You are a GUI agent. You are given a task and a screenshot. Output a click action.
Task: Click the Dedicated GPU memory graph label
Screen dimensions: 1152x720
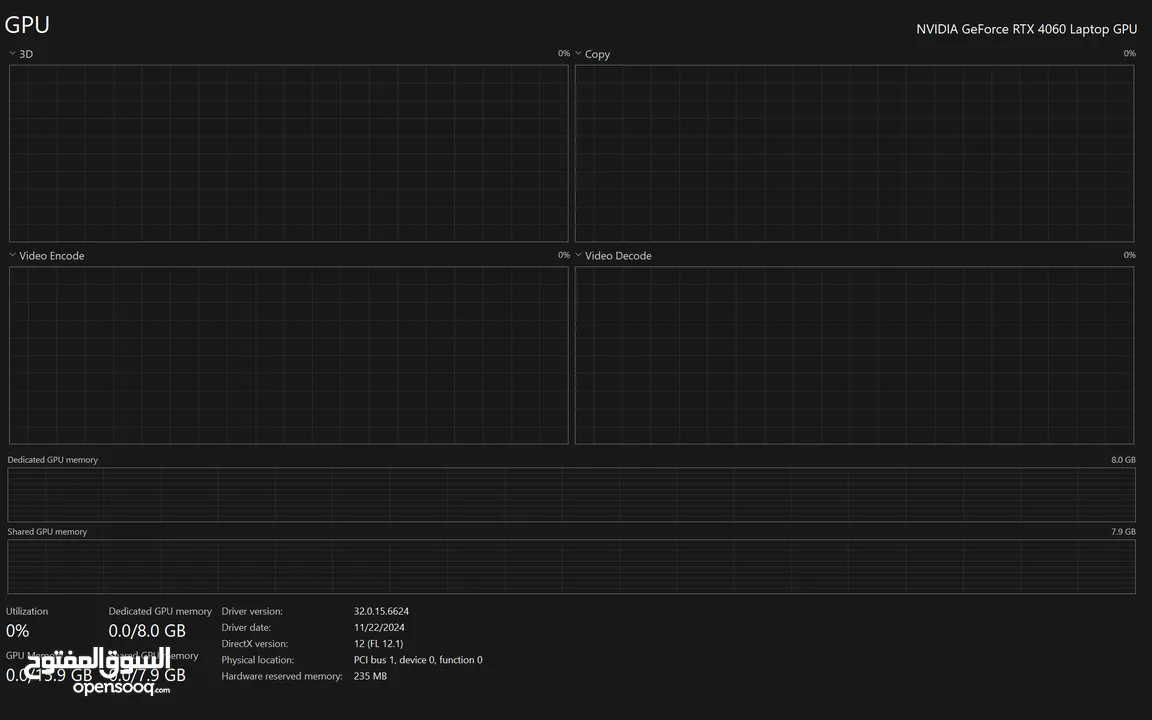pyautogui.click(x=52, y=460)
